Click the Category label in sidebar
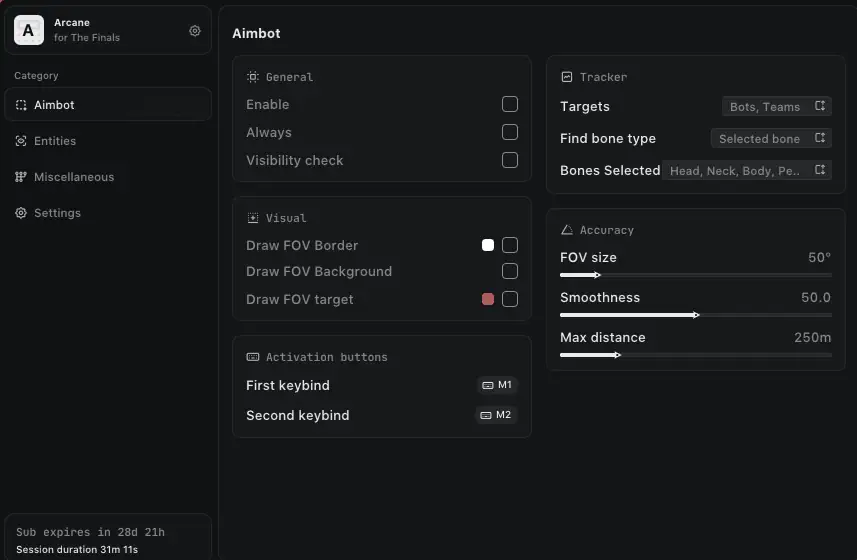 [x=36, y=75]
